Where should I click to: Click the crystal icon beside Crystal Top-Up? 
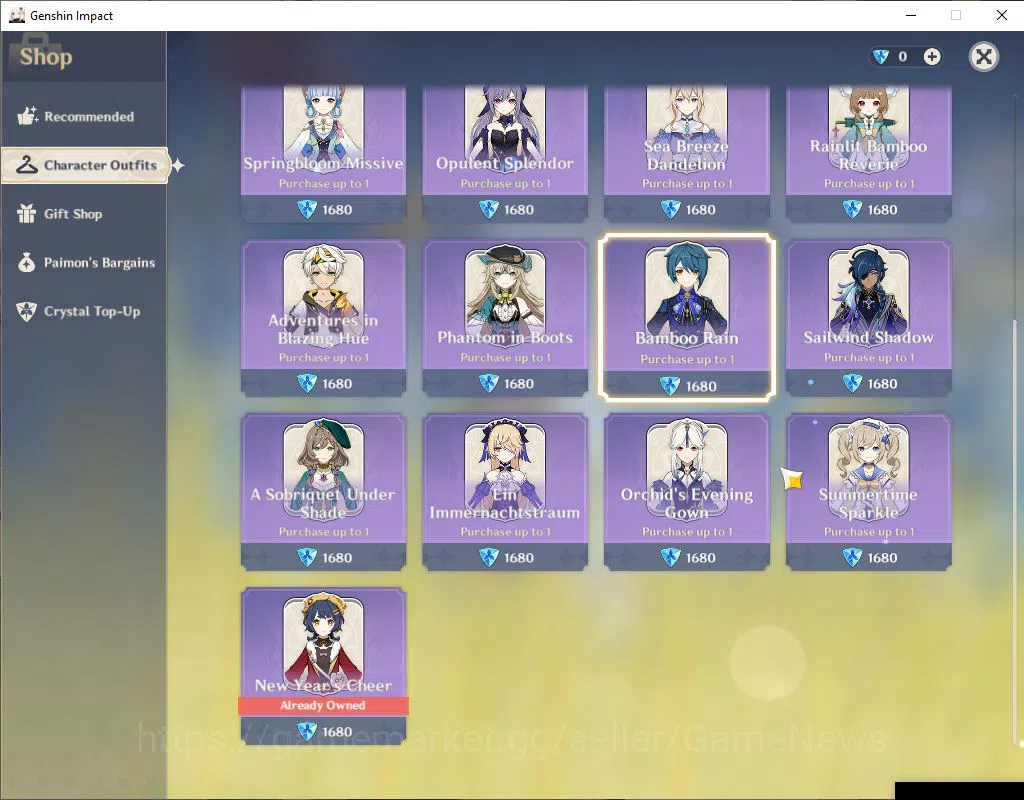[x=26, y=312]
